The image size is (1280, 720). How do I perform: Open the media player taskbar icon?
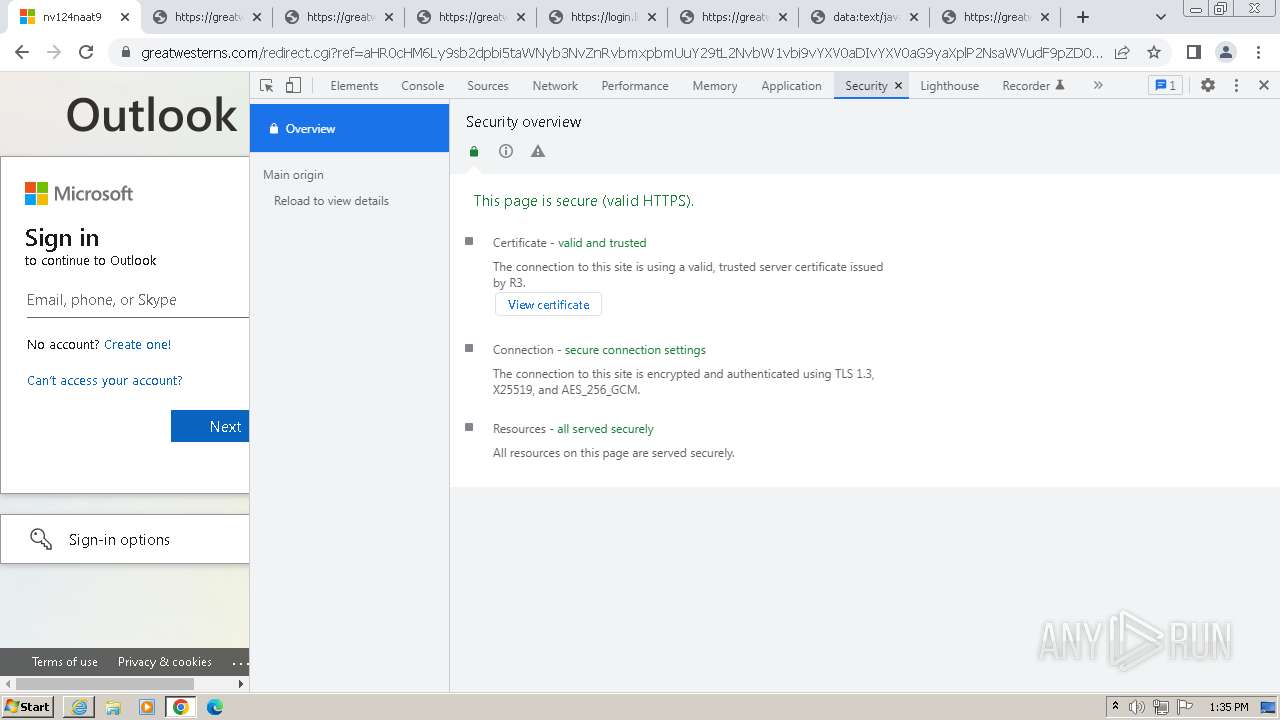[x=147, y=707]
